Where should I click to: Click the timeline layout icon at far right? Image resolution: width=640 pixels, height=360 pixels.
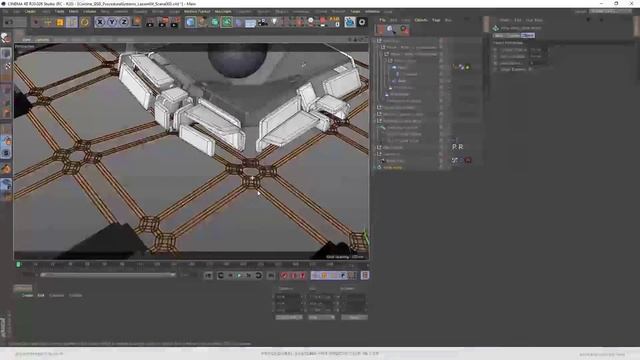click(x=365, y=276)
